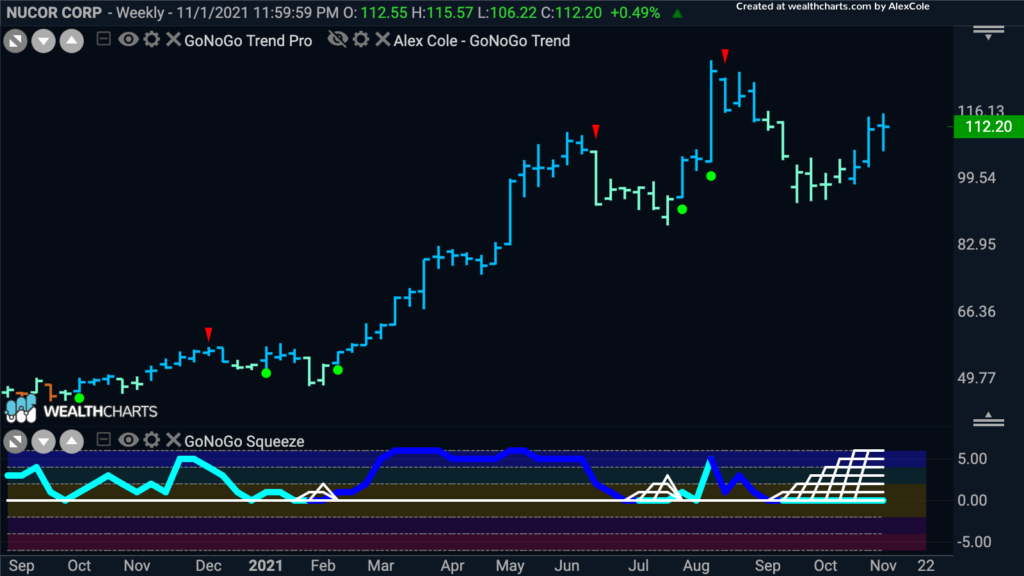Toggle visibility of GoNoGo Trend Pro
Image resolution: width=1024 pixels, height=576 pixels.
click(x=128, y=39)
